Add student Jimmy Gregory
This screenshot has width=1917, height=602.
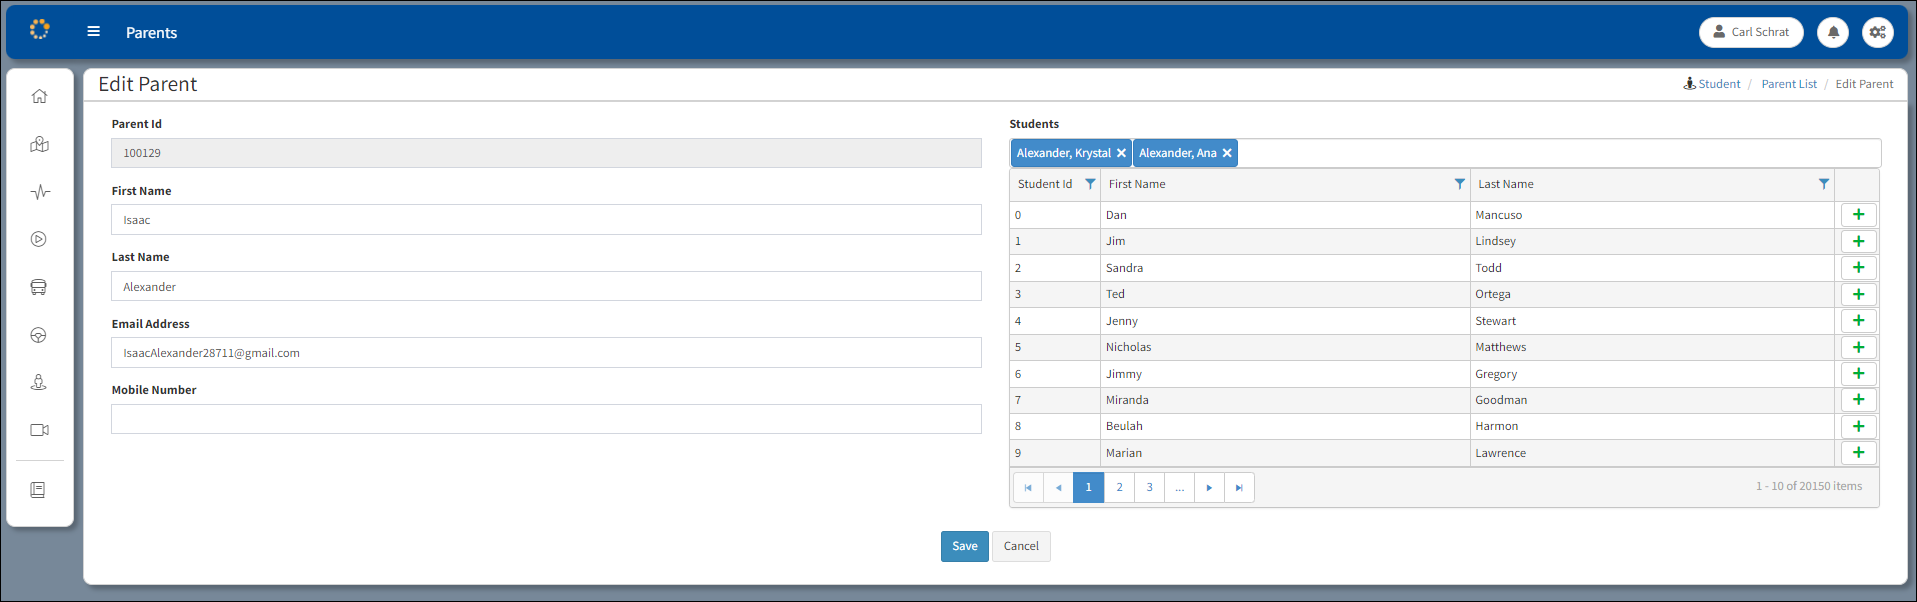[x=1858, y=374]
